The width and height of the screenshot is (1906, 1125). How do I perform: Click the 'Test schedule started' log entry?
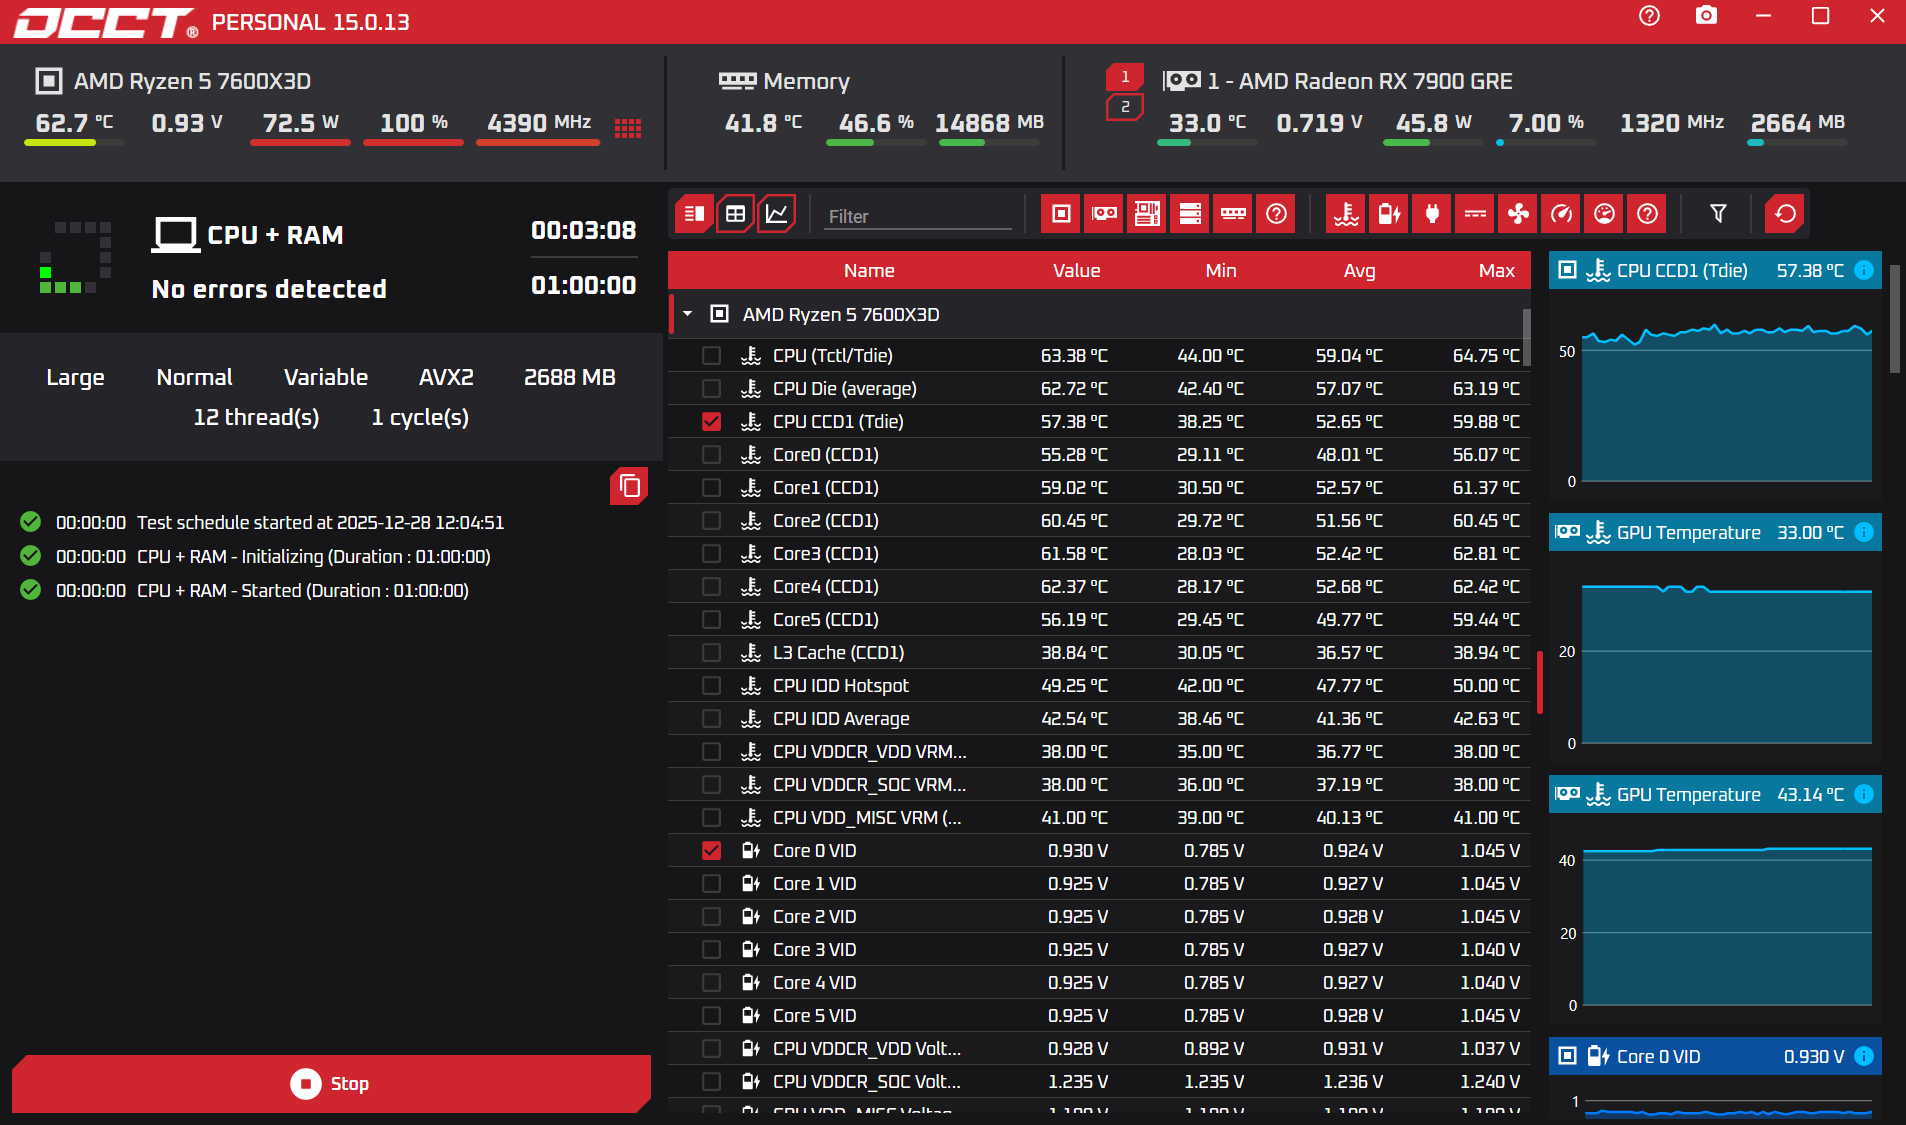pos(320,523)
